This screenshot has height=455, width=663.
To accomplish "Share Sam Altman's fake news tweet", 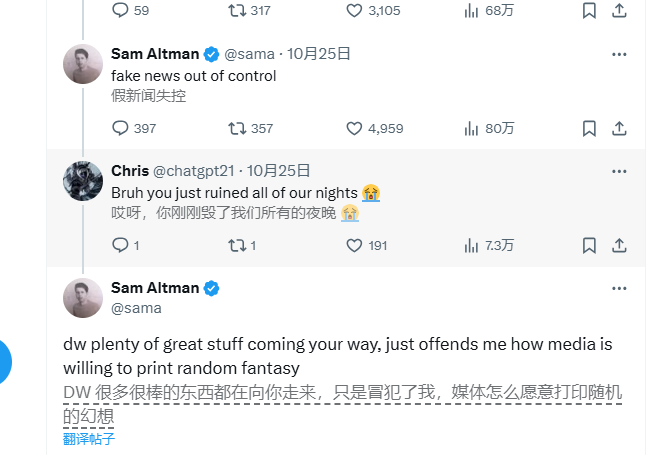I will [619, 128].
